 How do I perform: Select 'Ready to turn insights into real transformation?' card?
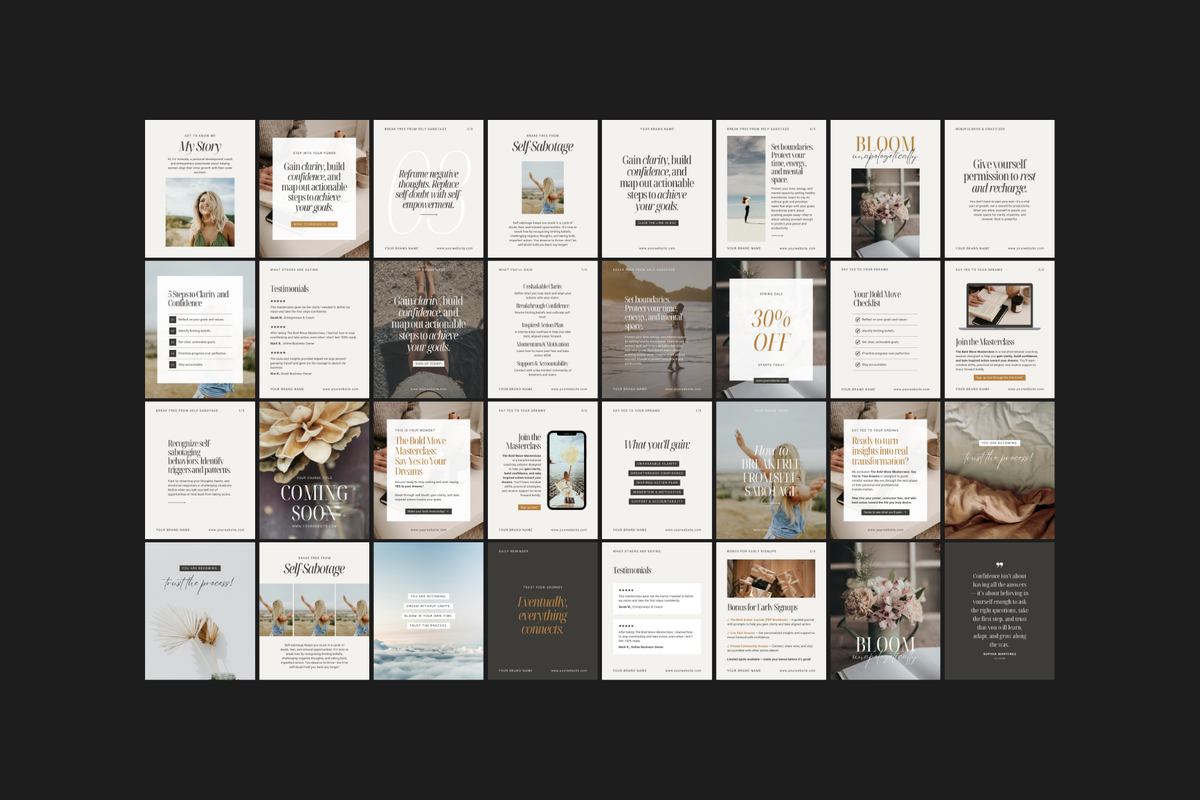885,471
